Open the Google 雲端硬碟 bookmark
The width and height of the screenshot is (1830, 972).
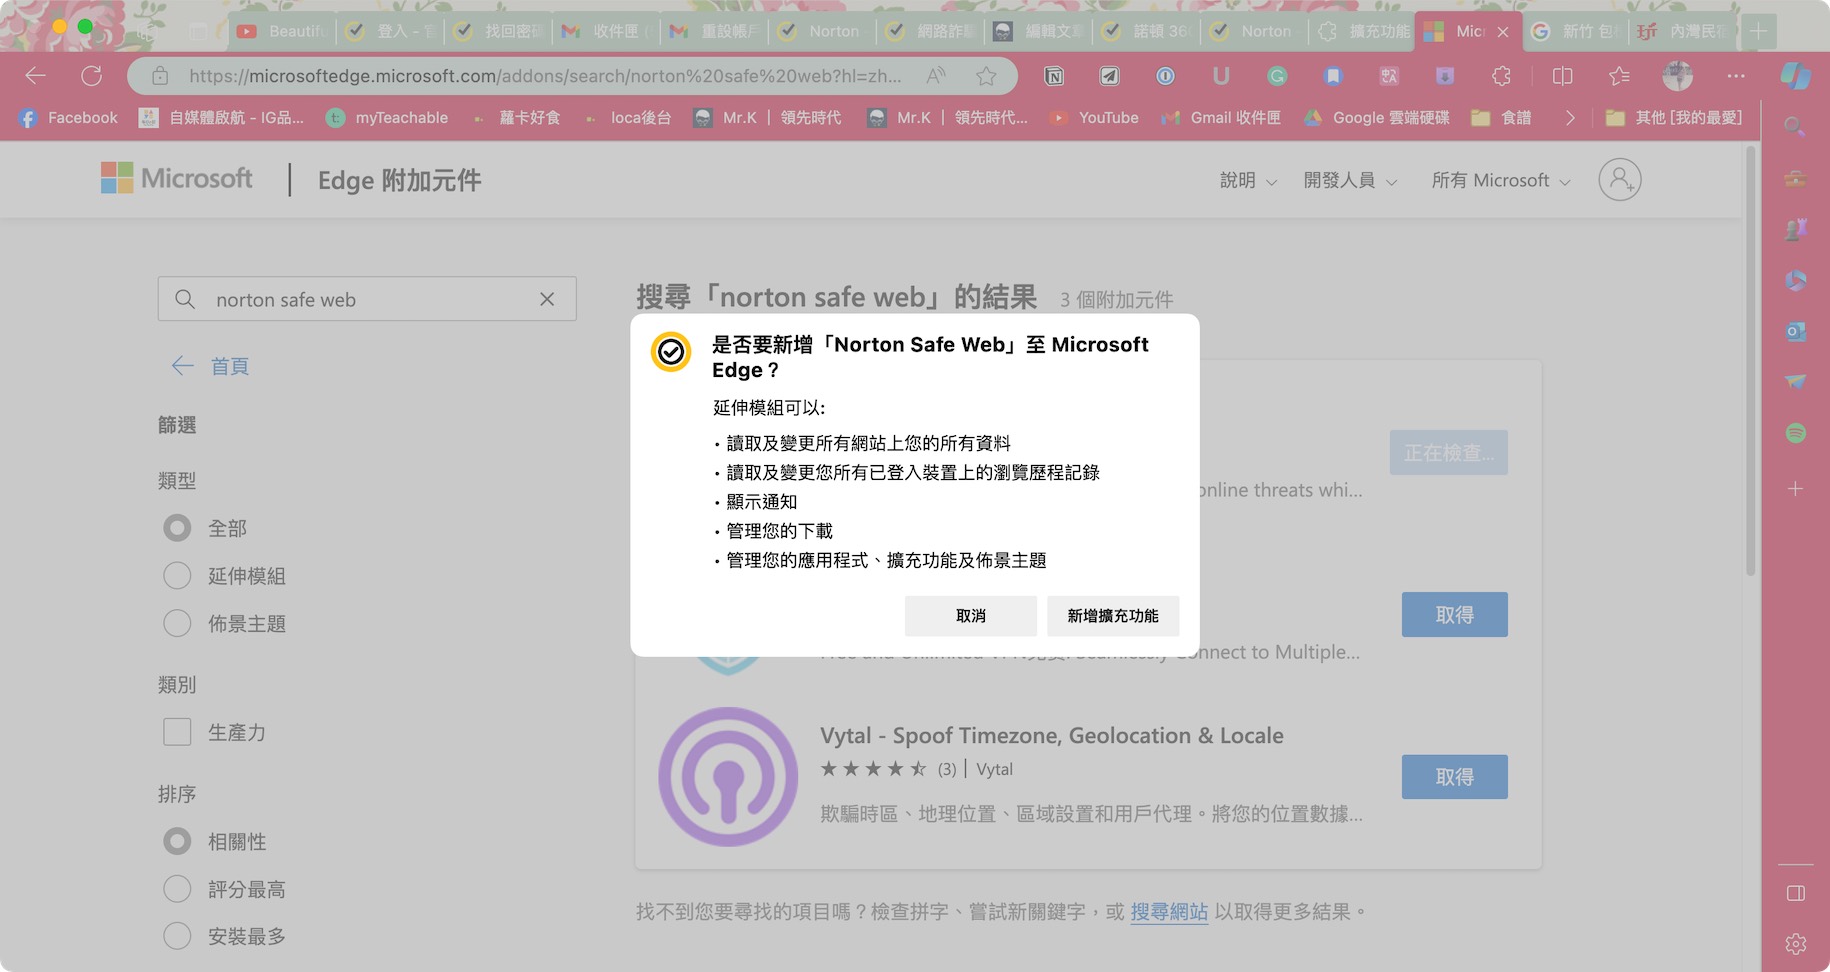pos(1377,118)
